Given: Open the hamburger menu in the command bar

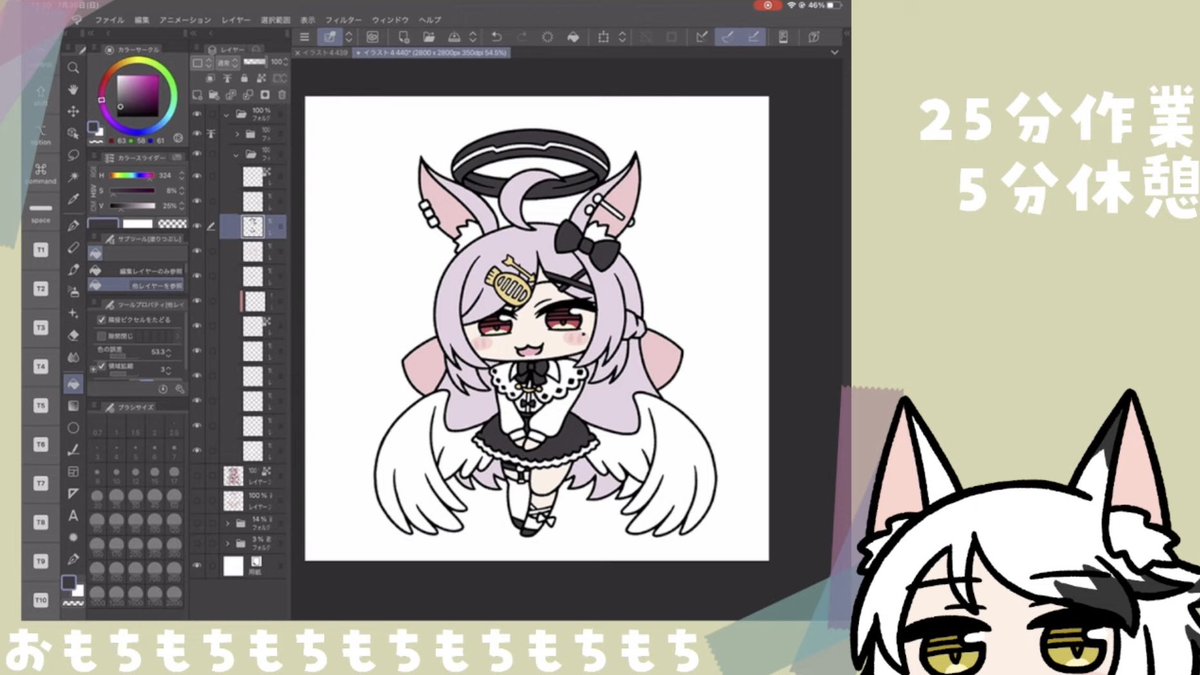Looking at the screenshot, I should [304, 37].
